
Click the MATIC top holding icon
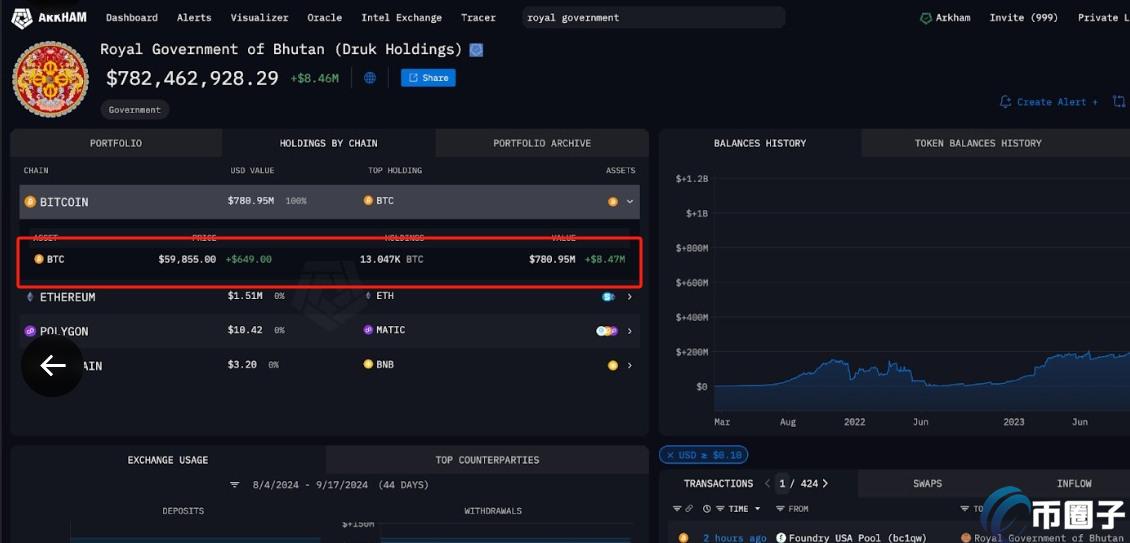[368, 330]
